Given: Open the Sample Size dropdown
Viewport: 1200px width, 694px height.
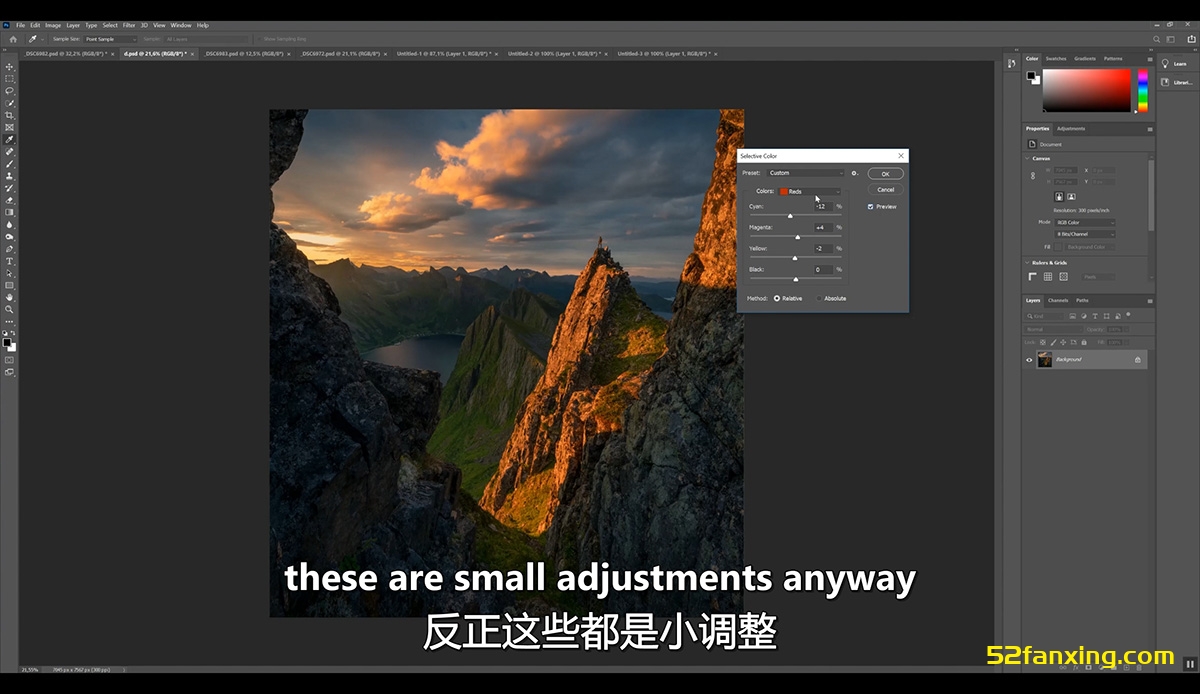Looking at the screenshot, I should click(111, 39).
